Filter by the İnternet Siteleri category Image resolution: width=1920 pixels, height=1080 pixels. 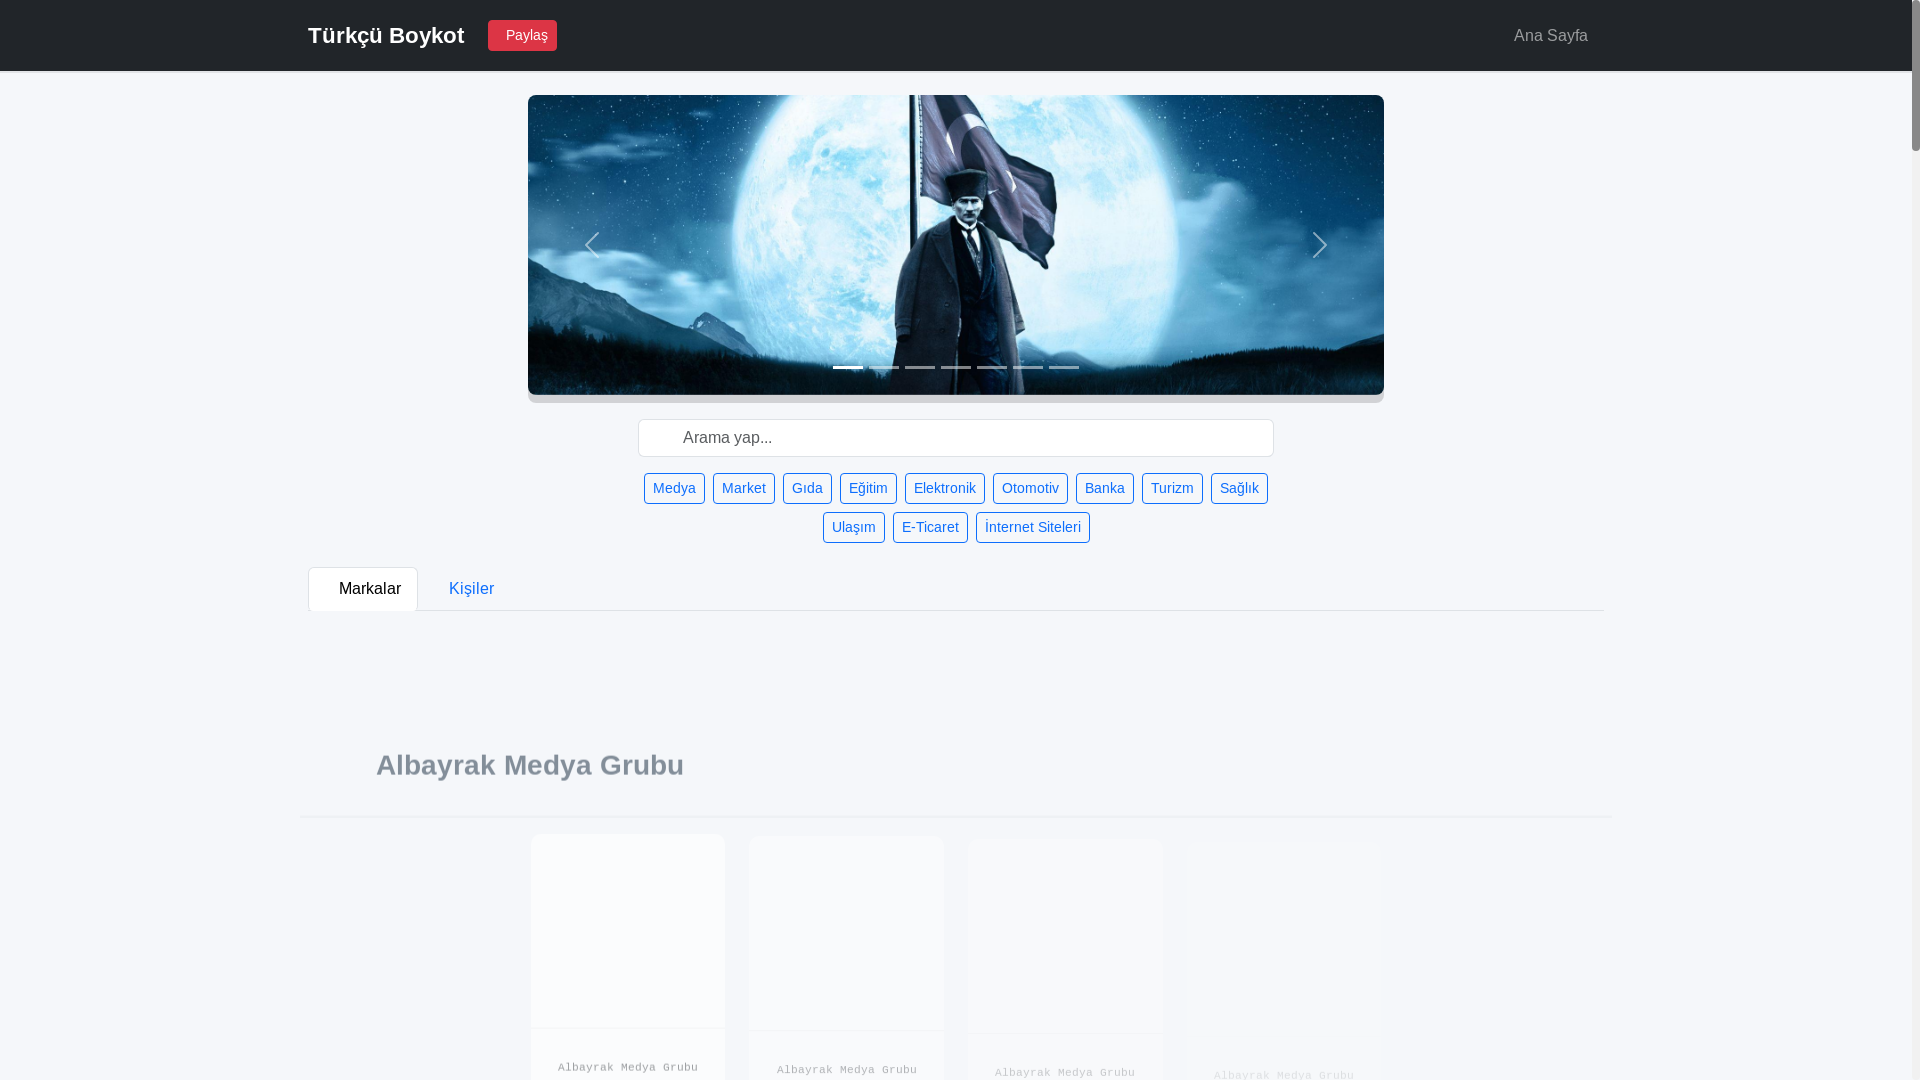tap(1033, 527)
